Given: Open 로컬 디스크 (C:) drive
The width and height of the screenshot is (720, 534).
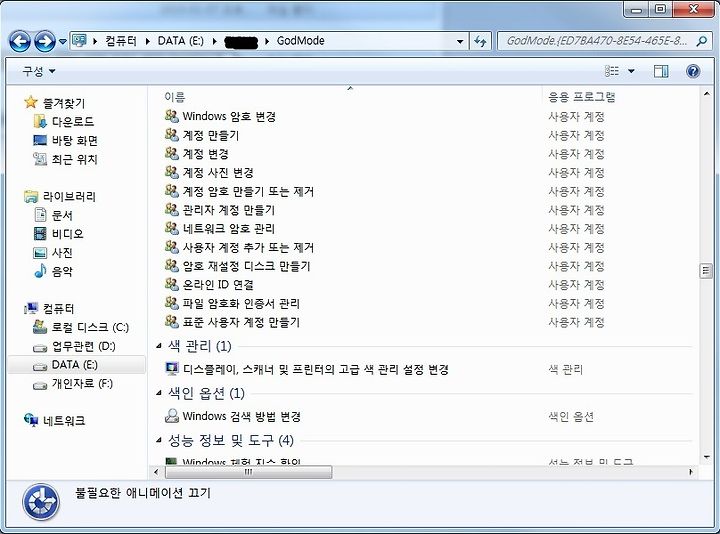Looking at the screenshot, I should pos(90,327).
